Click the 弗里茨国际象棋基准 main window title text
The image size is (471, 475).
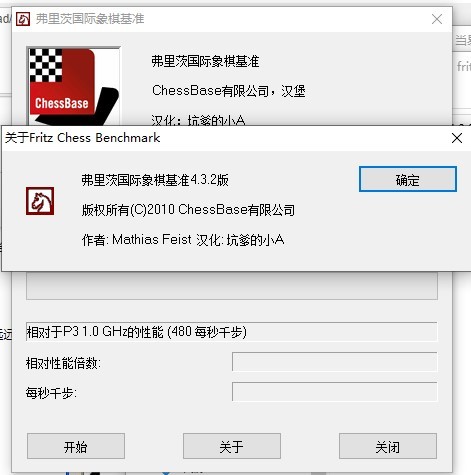[x=90, y=19]
